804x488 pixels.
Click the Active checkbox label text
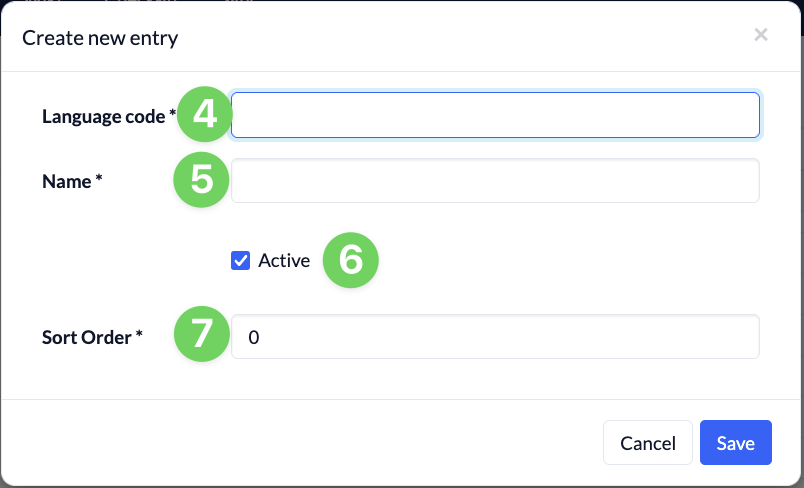(284, 260)
